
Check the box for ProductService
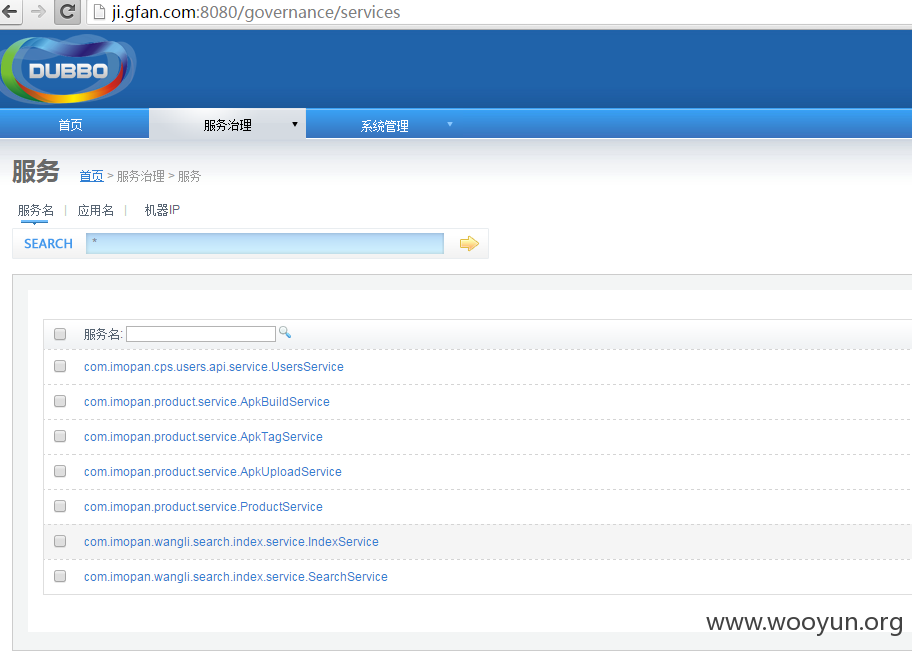(x=60, y=506)
